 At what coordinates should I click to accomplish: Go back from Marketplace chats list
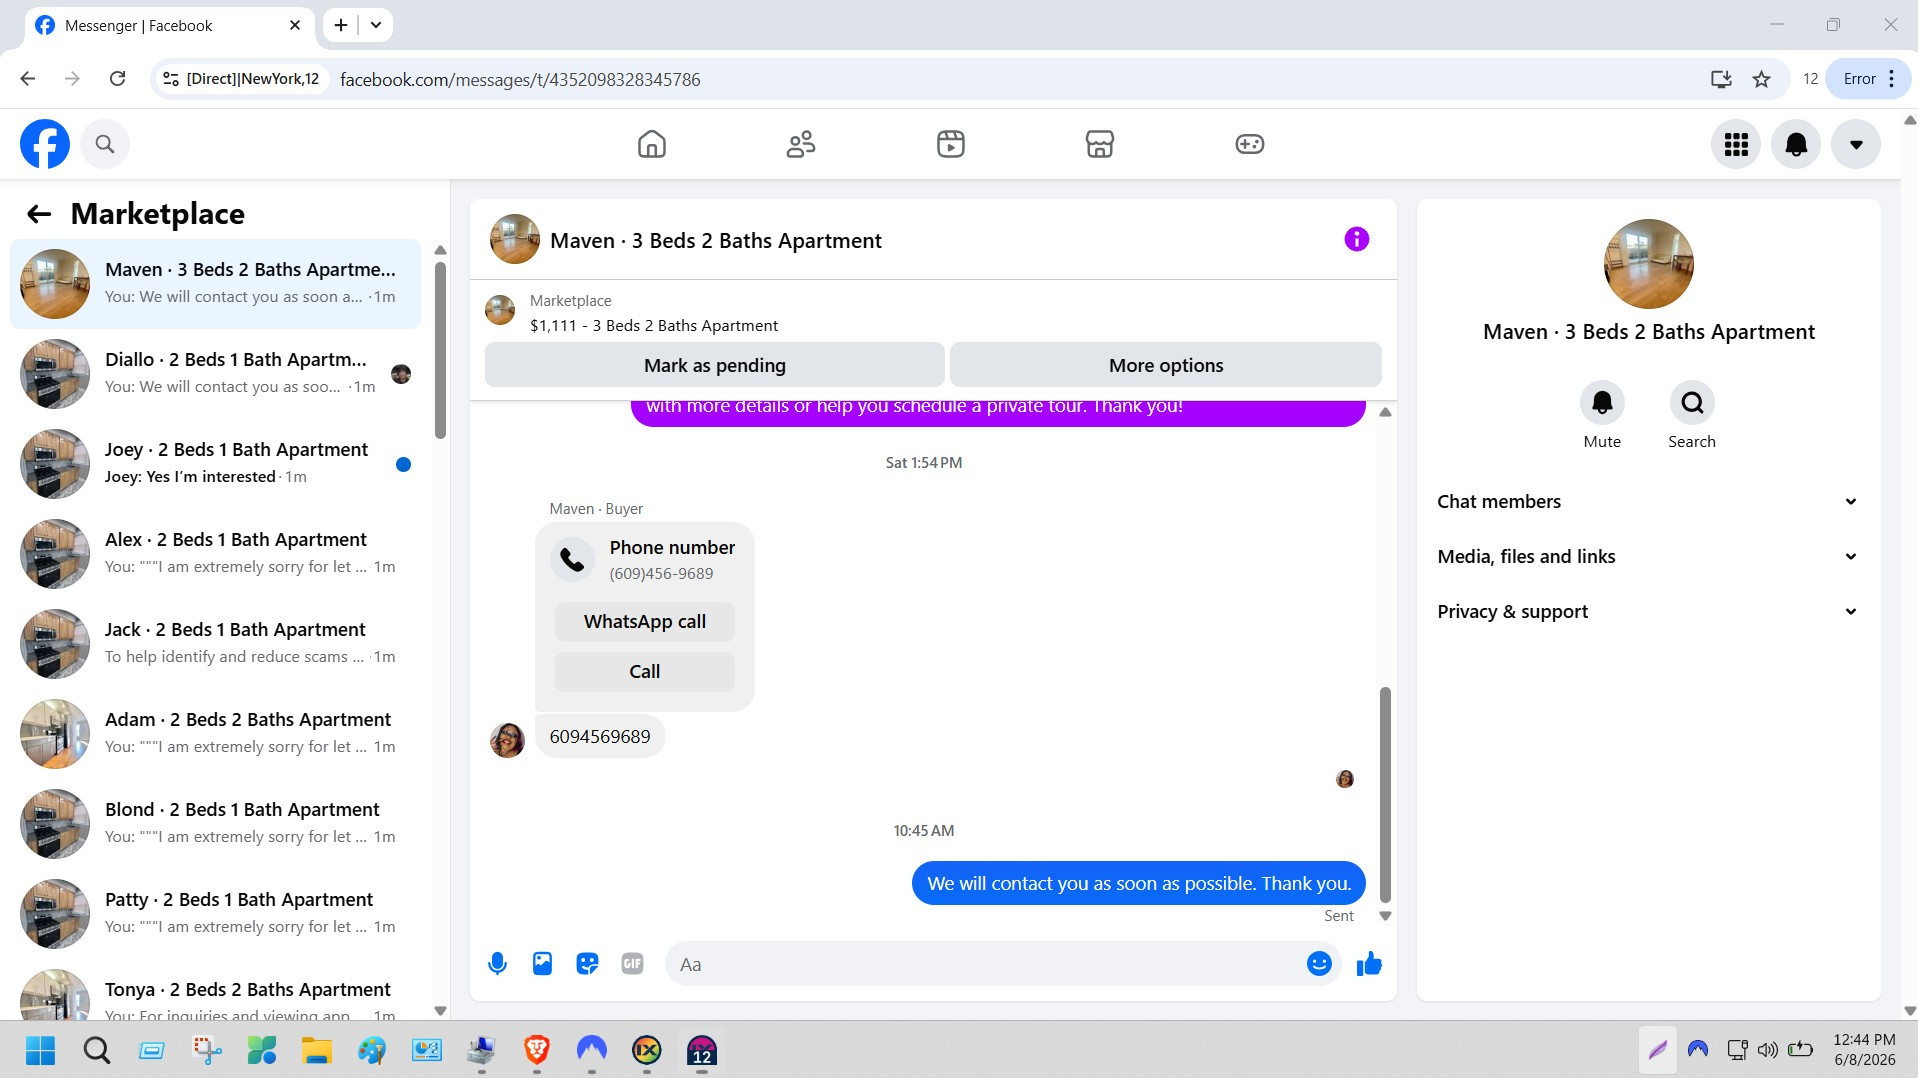coord(39,214)
